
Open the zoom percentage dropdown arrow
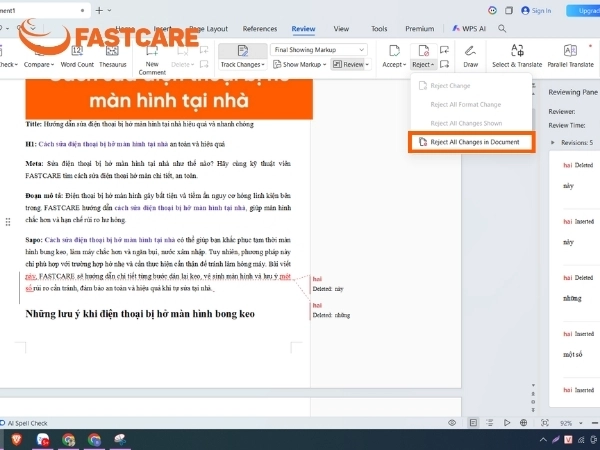click(x=581, y=423)
